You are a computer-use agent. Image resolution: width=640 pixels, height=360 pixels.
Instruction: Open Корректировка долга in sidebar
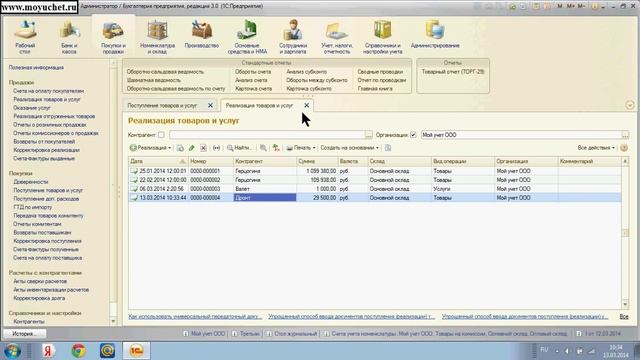pyautogui.click(x=39, y=298)
